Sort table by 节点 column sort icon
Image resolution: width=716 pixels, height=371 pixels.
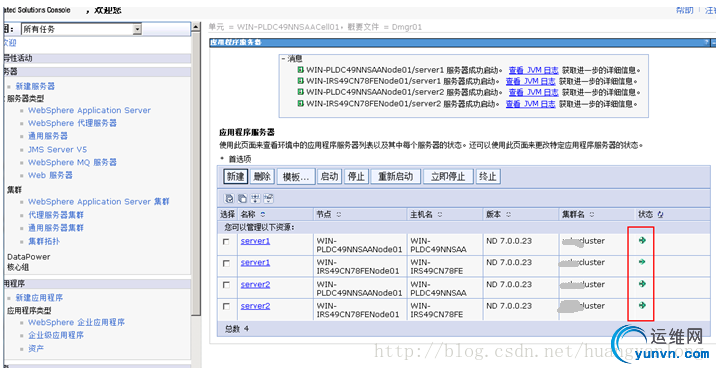coord(339,214)
